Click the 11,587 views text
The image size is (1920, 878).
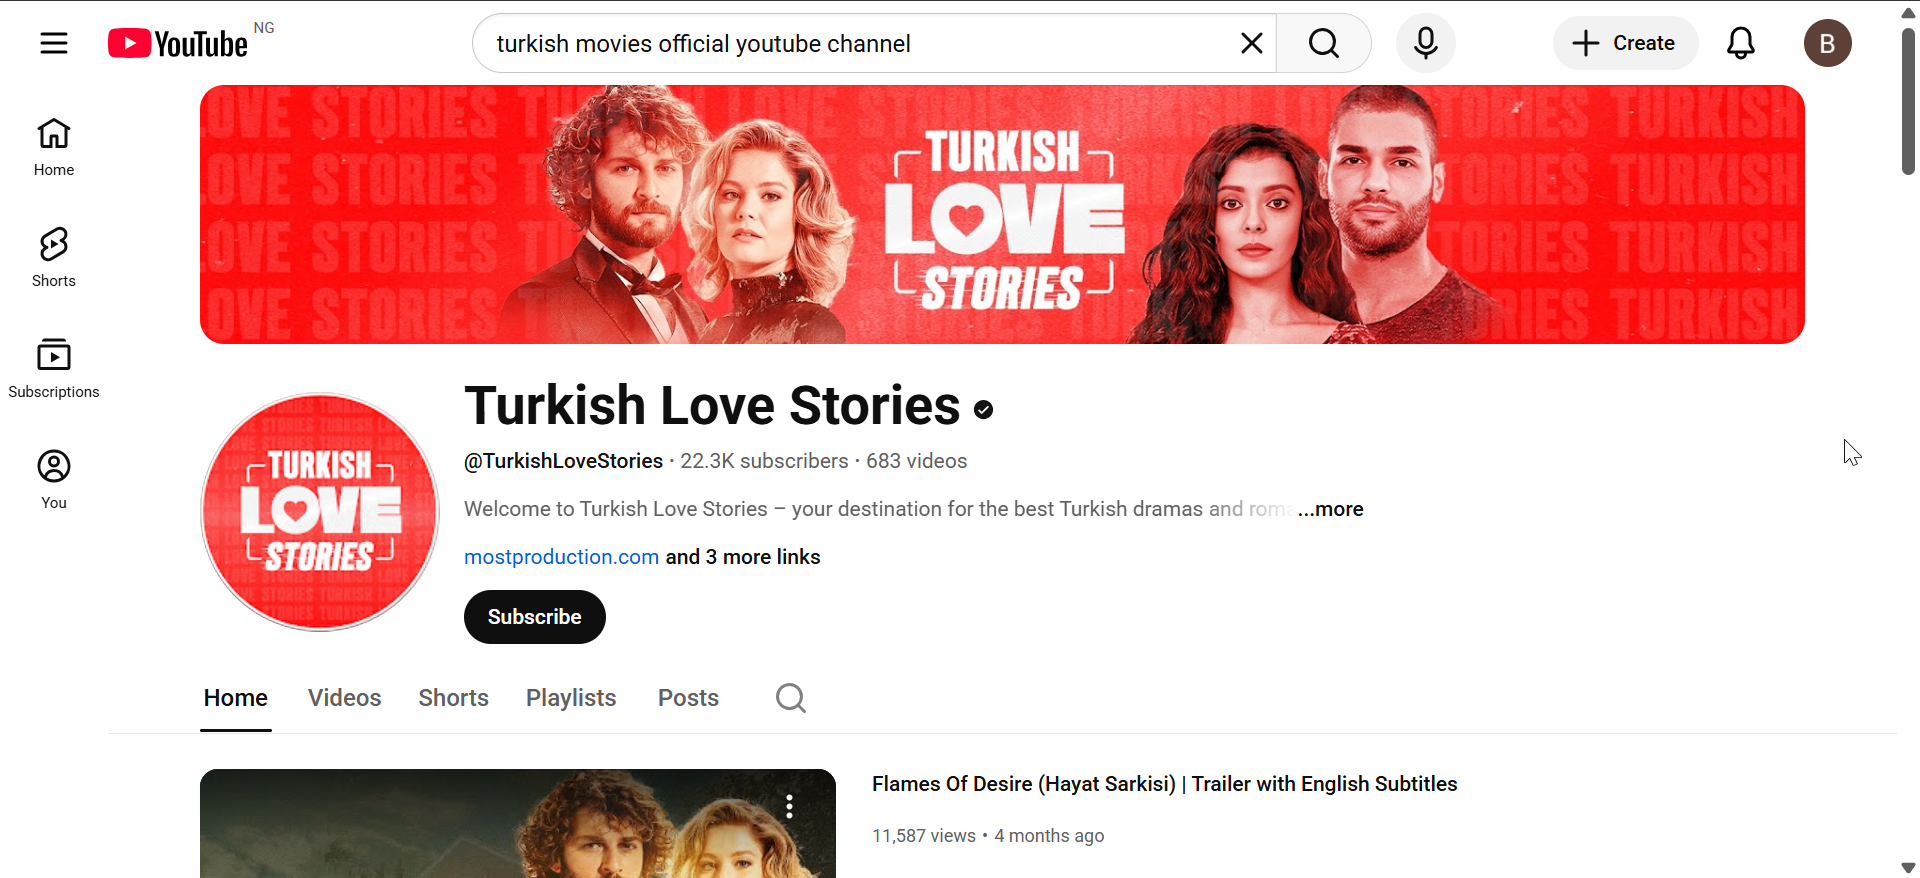tap(924, 836)
